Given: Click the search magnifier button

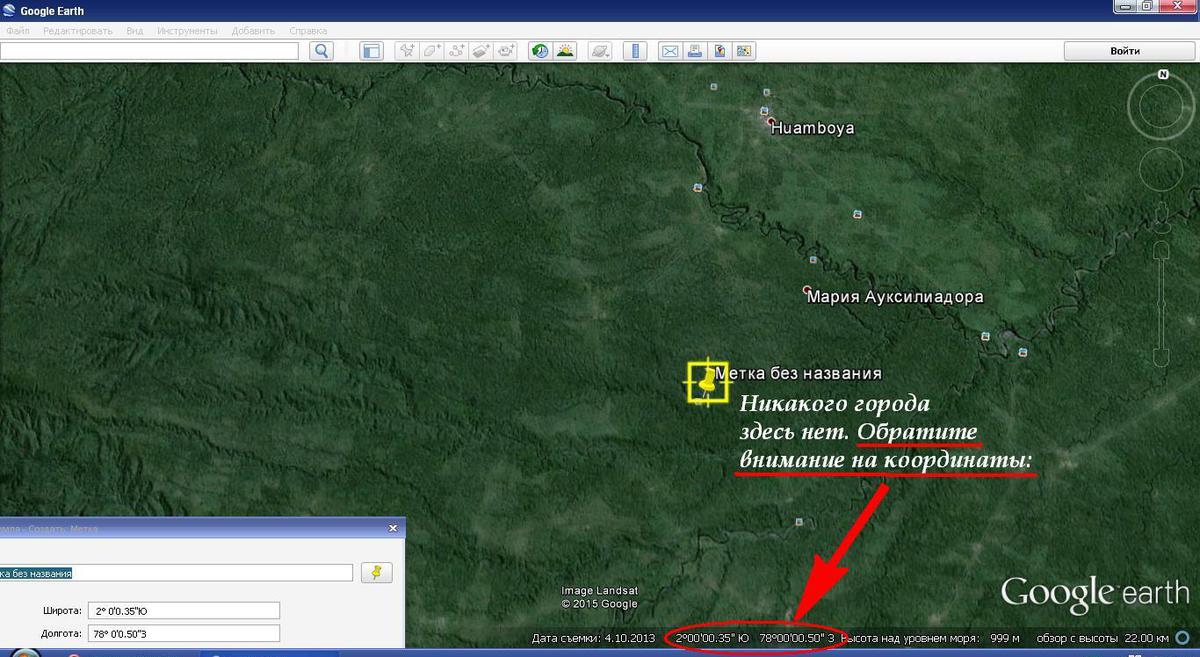Looking at the screenshot, I should coord(321,51).
